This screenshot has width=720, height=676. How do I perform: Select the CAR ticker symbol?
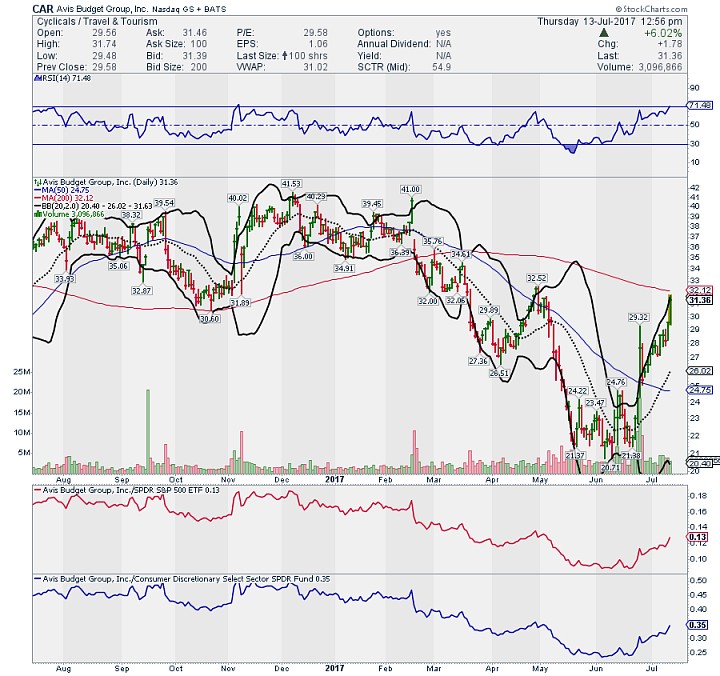point(43,9)
